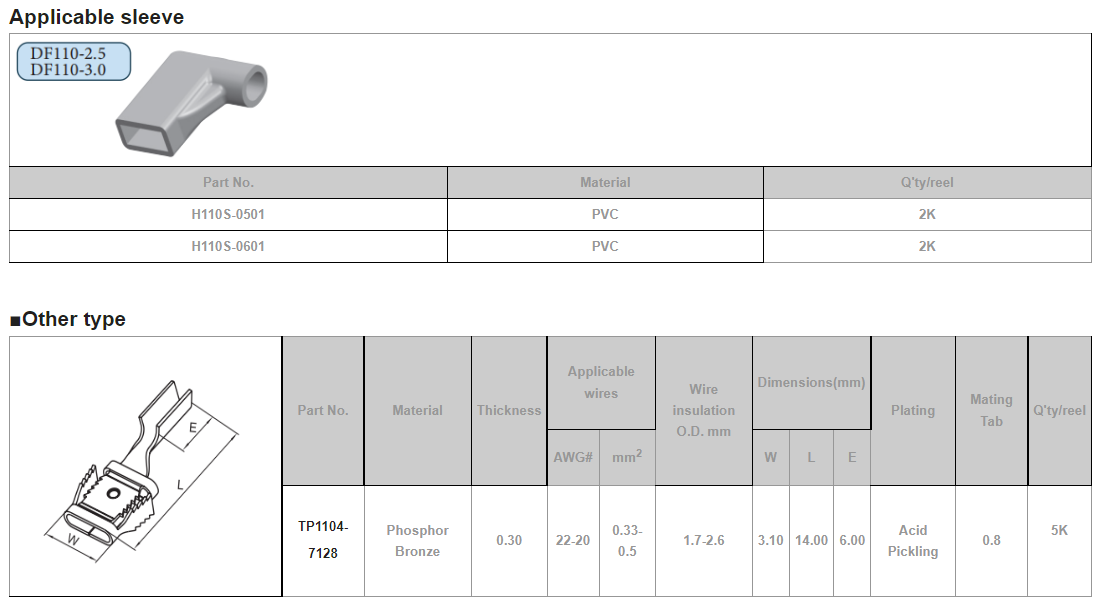Click the TP1104-7128 part number cell

[323, 540]
